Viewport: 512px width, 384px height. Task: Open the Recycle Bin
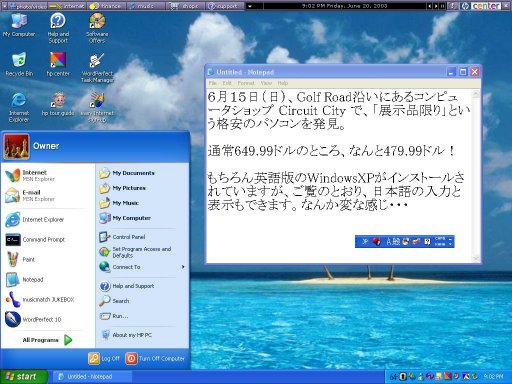(19, 64)
